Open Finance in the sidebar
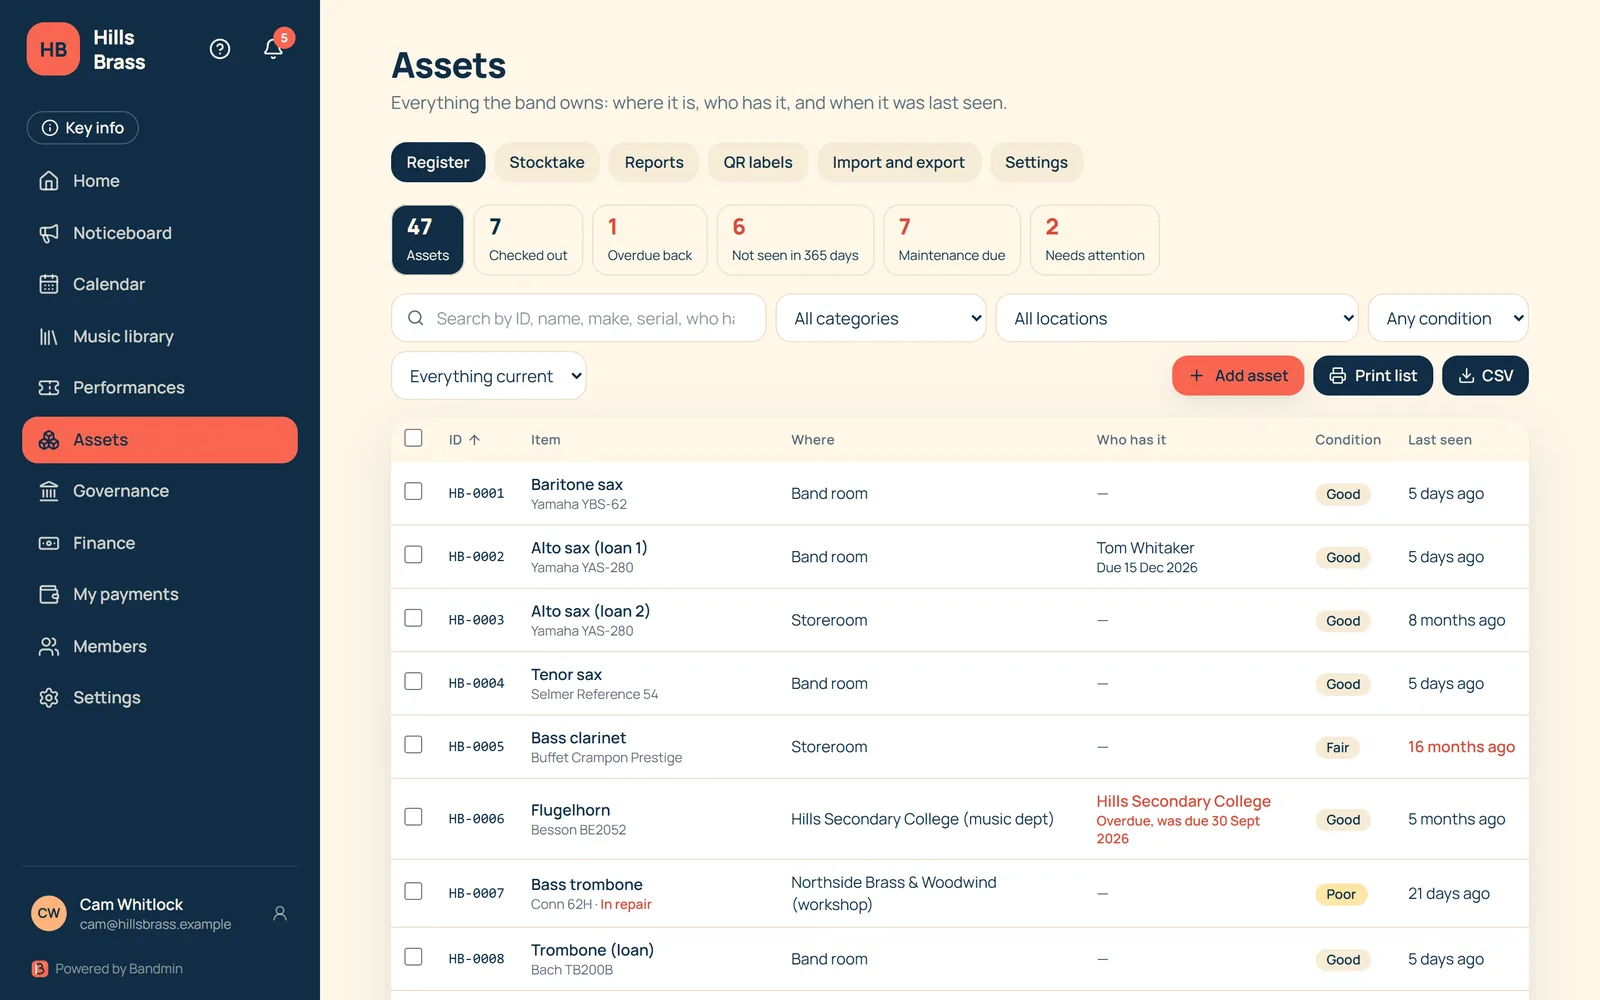 (160, 543)
